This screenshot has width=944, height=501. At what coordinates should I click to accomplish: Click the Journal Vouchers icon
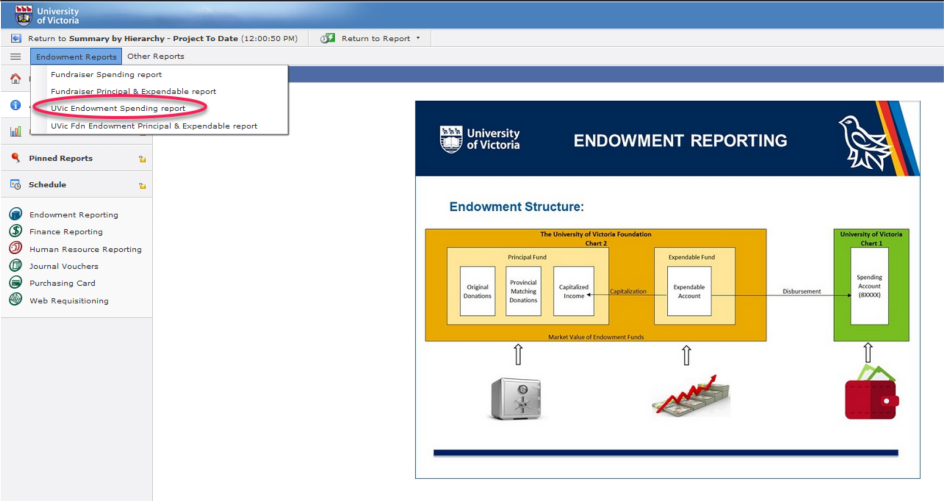point(16,265)
